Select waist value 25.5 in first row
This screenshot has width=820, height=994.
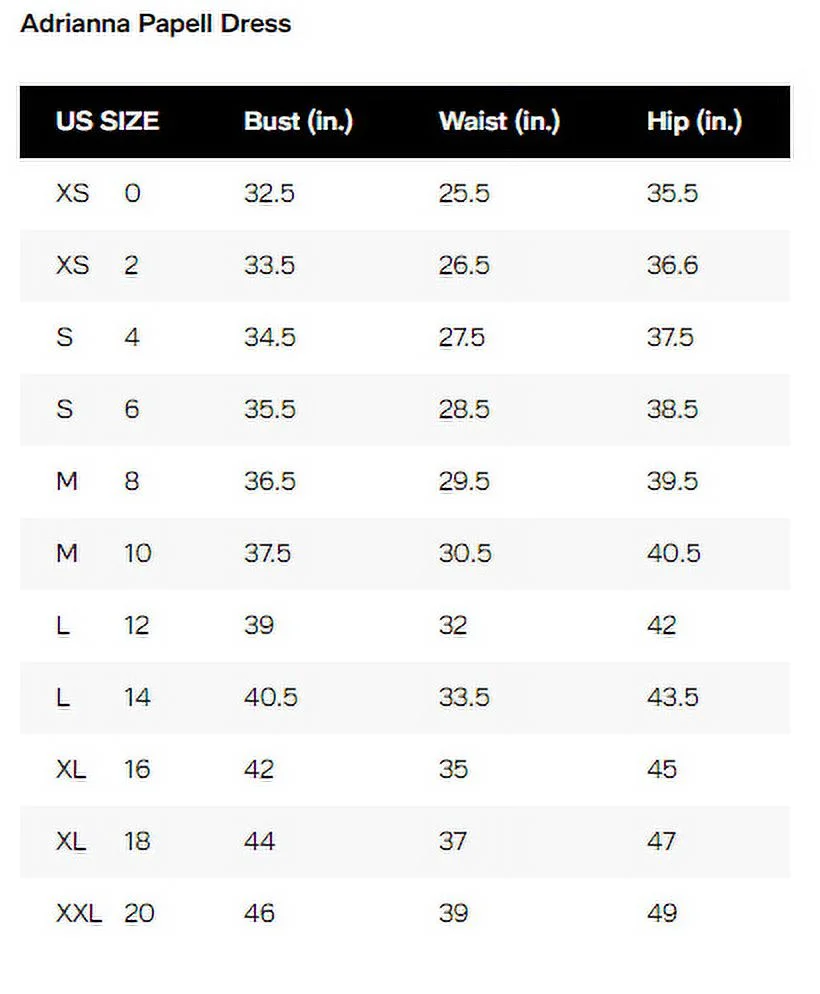point(464,193)
